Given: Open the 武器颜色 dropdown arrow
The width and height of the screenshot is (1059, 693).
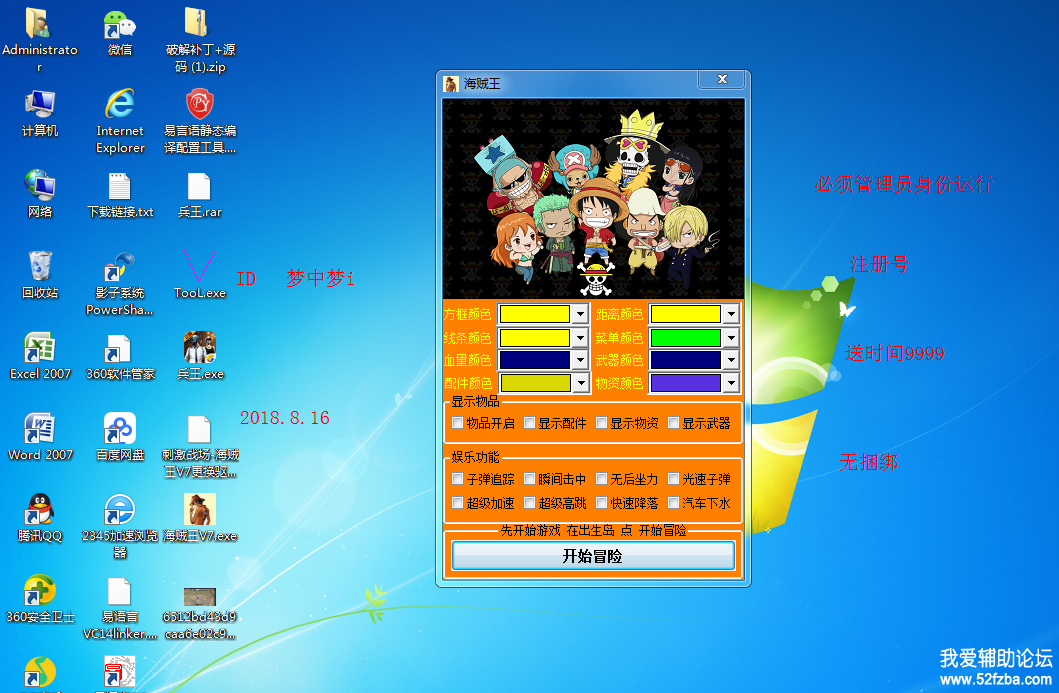Looking at the screenshot, I should (x=731, y=360).
